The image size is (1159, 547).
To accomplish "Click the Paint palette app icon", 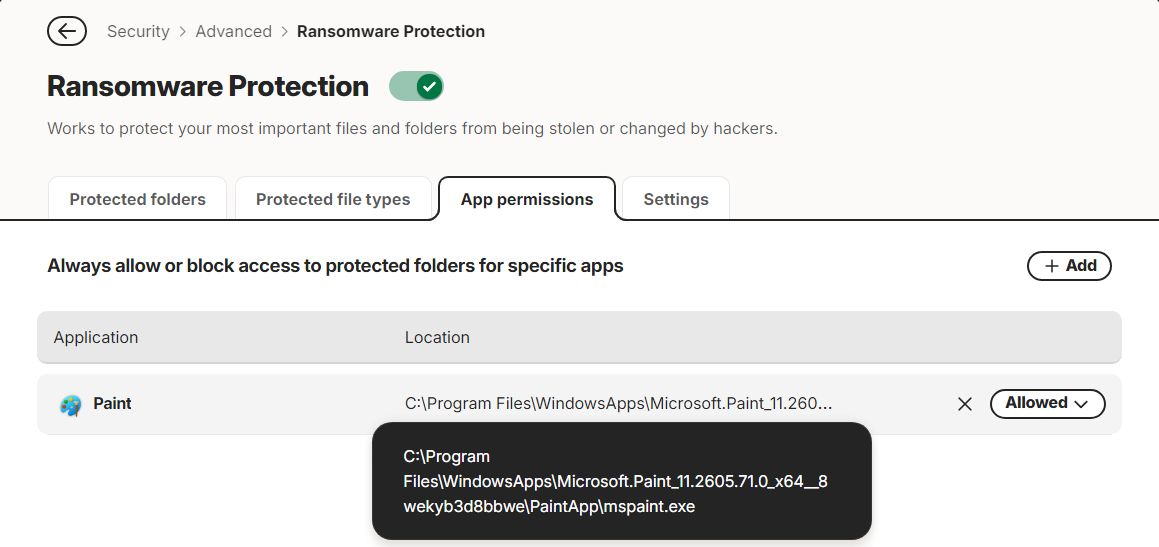I will (x=71, y=405).
